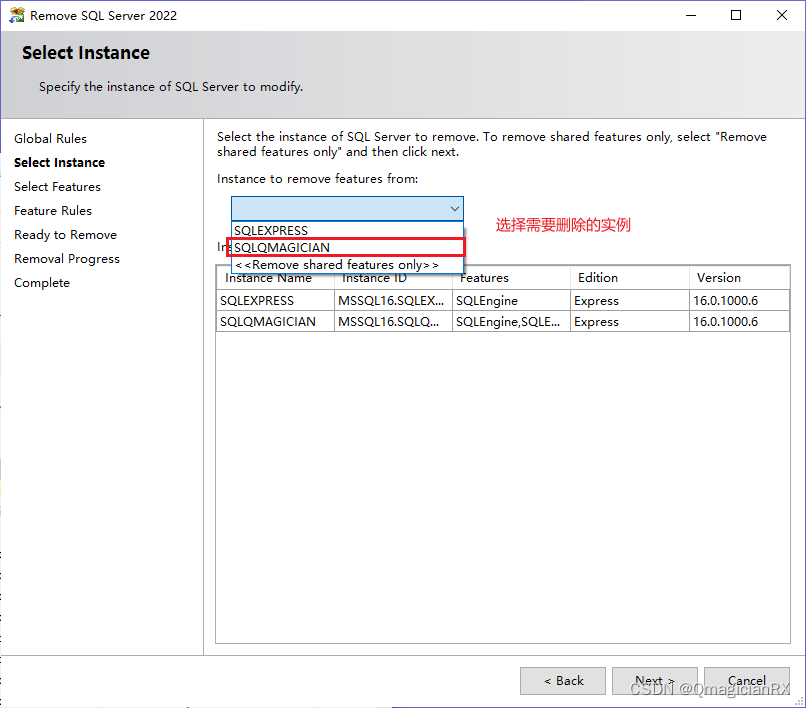
Task: Click Express edition cell in SQLEXPRESS row
Action: tap(630, 301)
